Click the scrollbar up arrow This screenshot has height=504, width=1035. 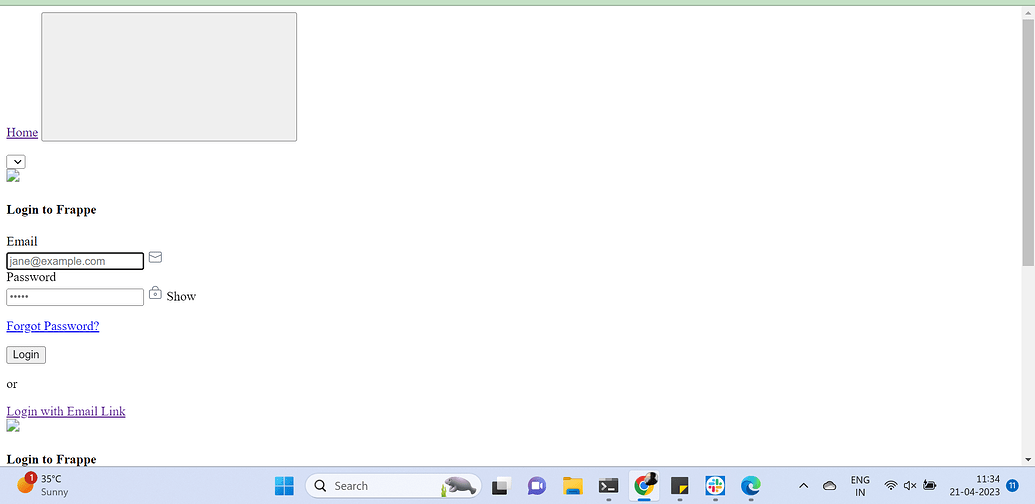1028,12
